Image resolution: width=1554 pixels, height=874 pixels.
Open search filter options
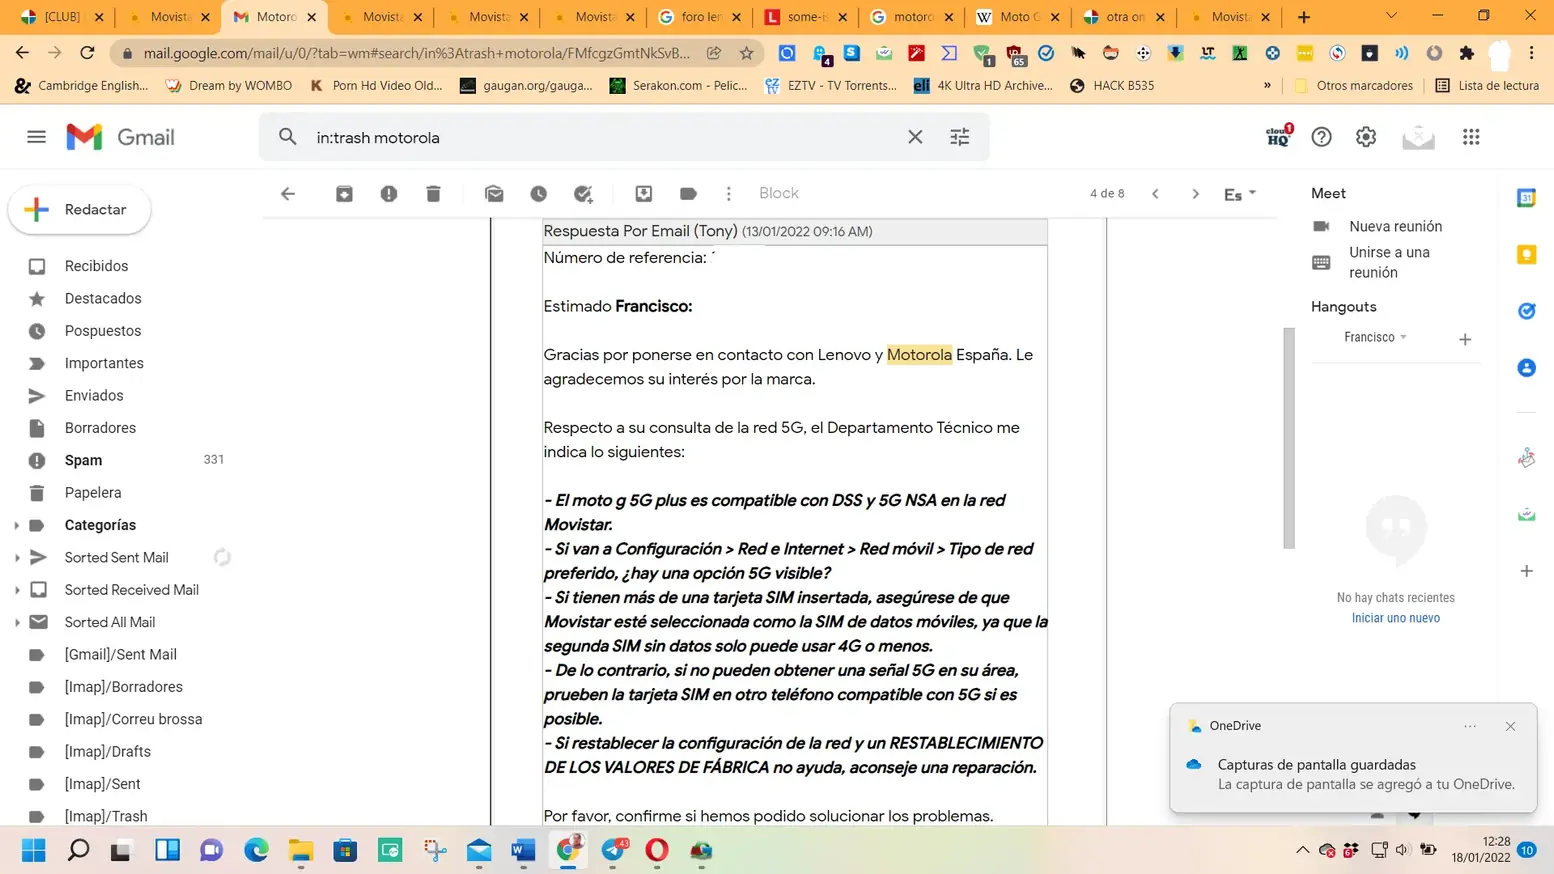tap(960, 137)
